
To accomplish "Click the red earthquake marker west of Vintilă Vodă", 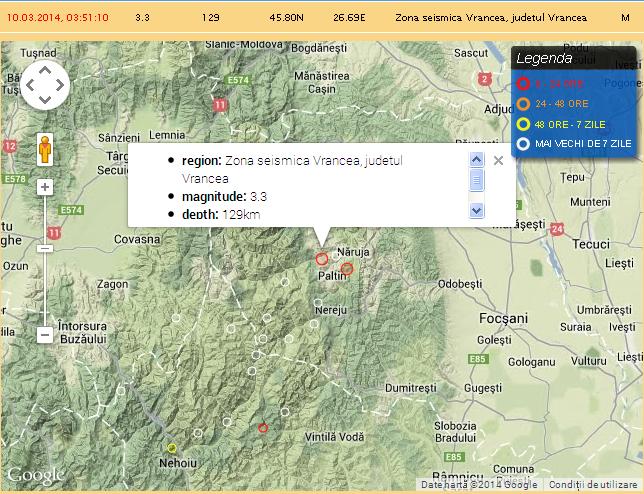I will [x=263, y=428].
